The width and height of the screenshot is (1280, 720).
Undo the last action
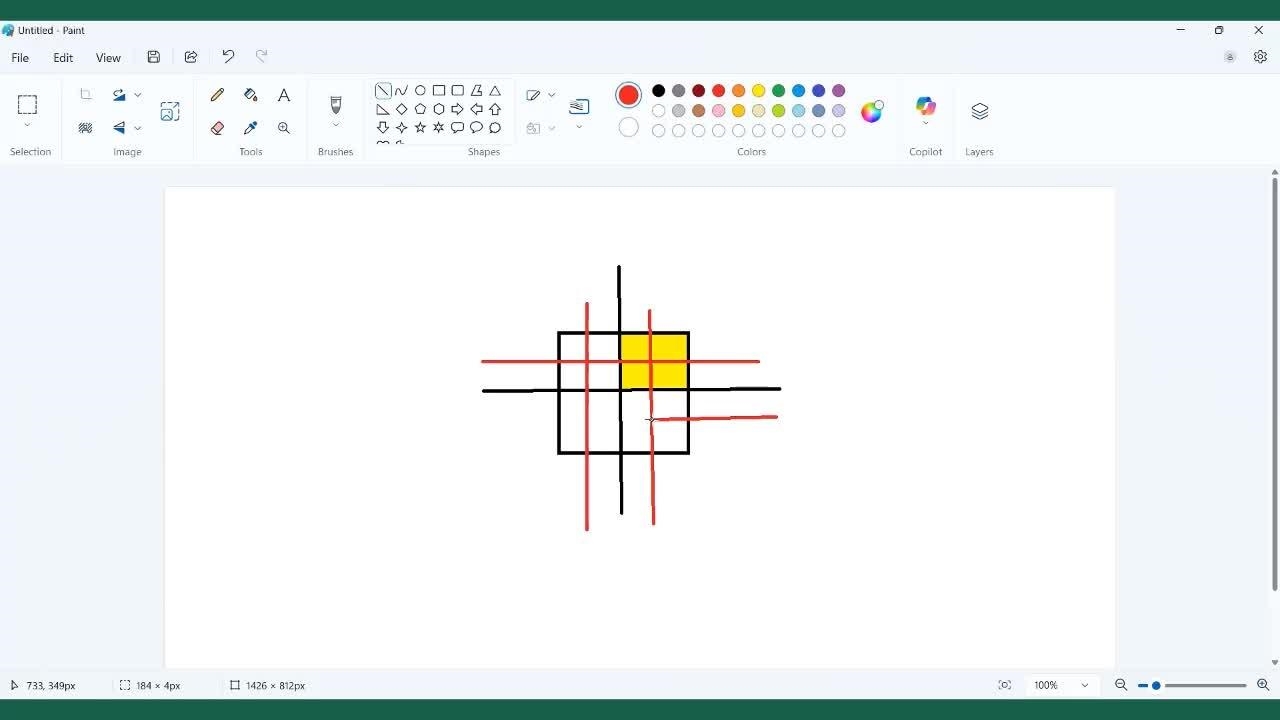pyautogui.click(x=228, y=57)
